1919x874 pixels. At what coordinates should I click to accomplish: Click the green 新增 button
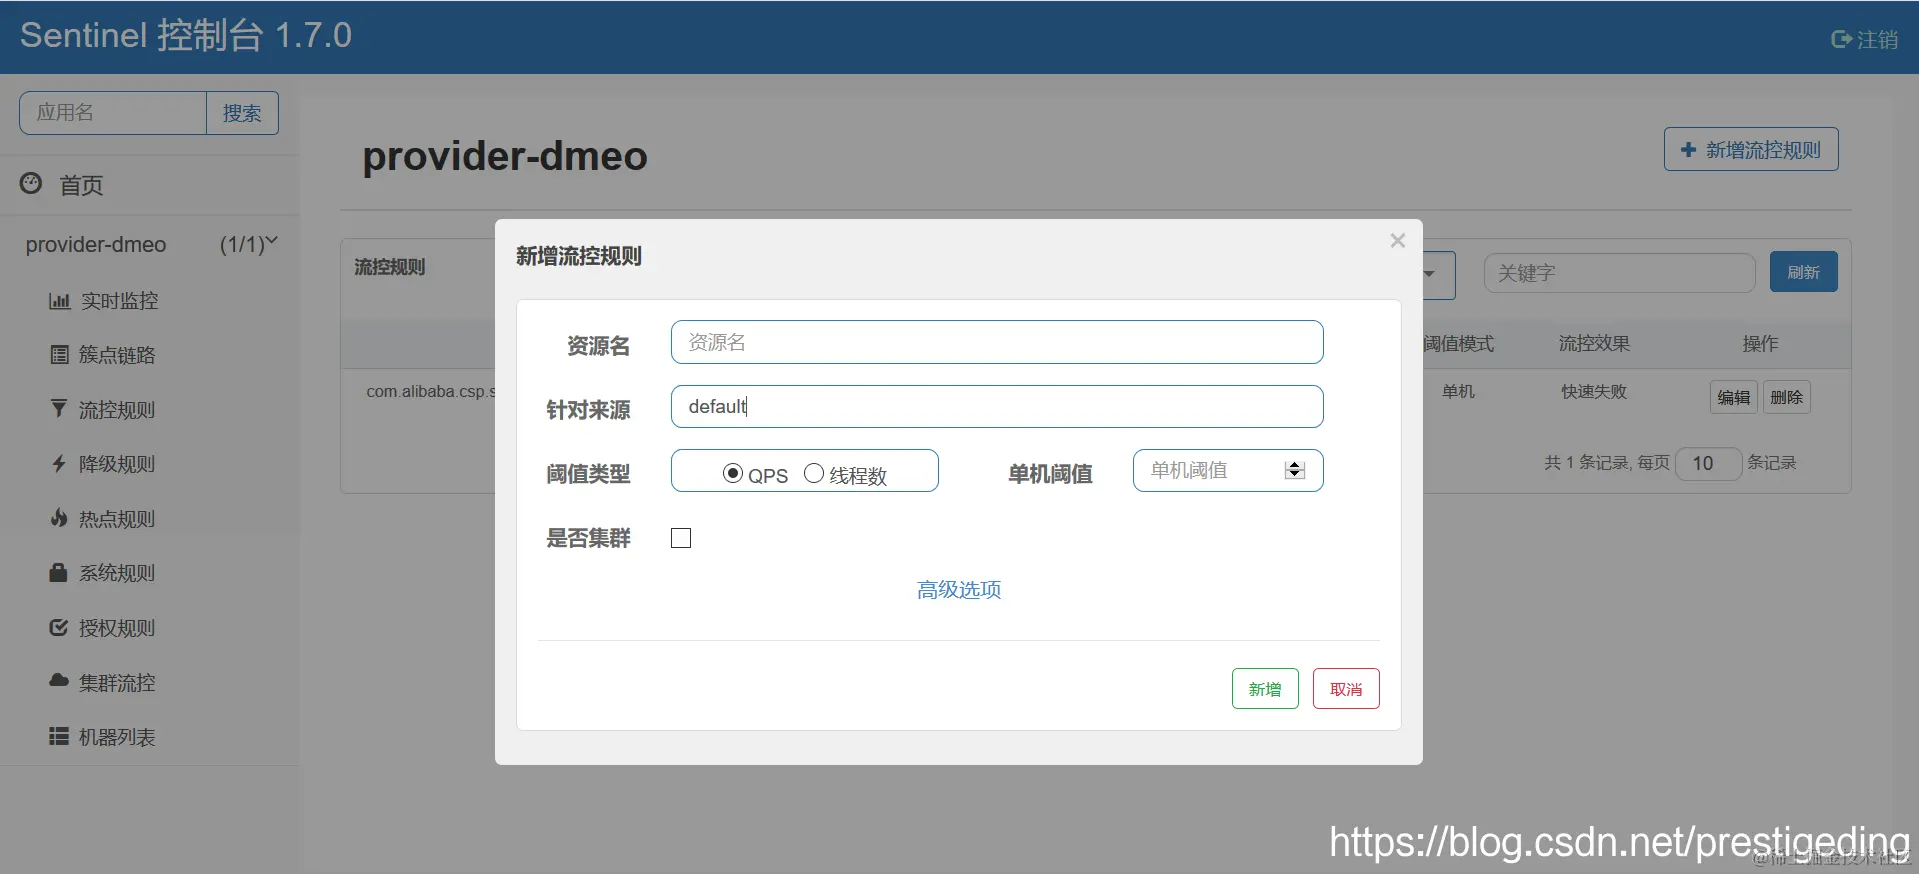[x=1265, y=688]
